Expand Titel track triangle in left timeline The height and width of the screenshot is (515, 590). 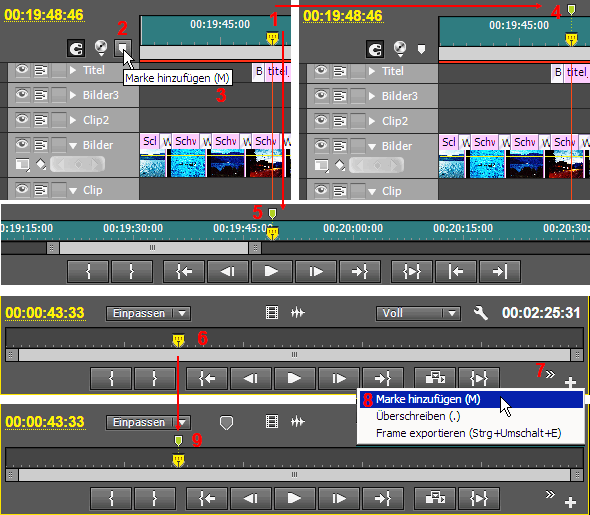click(73, 70)
